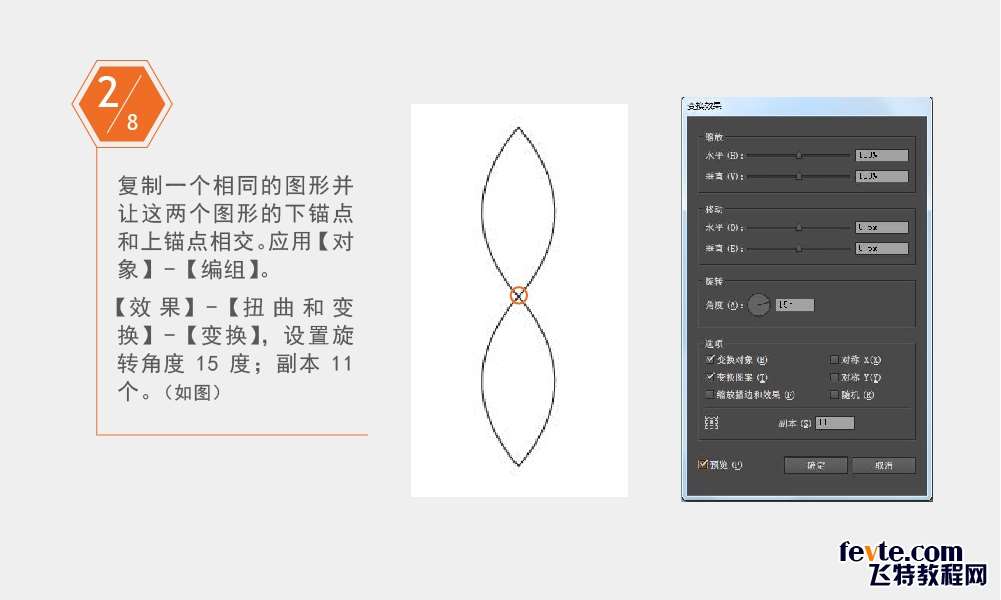Click the orange circled anchor intersection point
The width and height of the screenshot is (1001, 600).
[x=518, y=294]
